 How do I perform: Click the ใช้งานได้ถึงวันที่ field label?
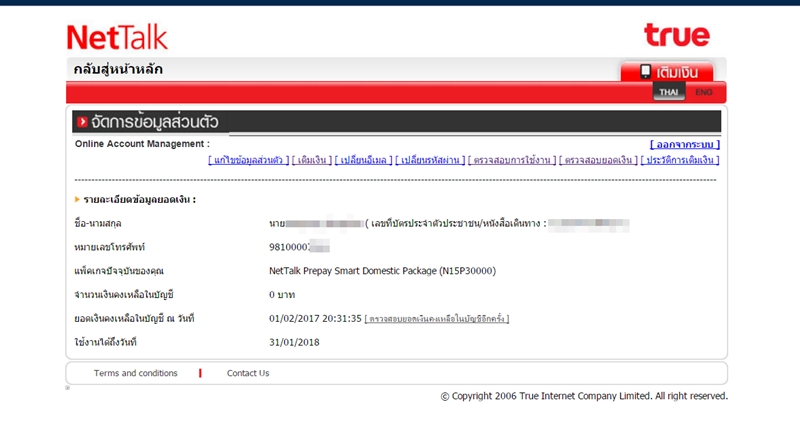[x=106, y=342]
